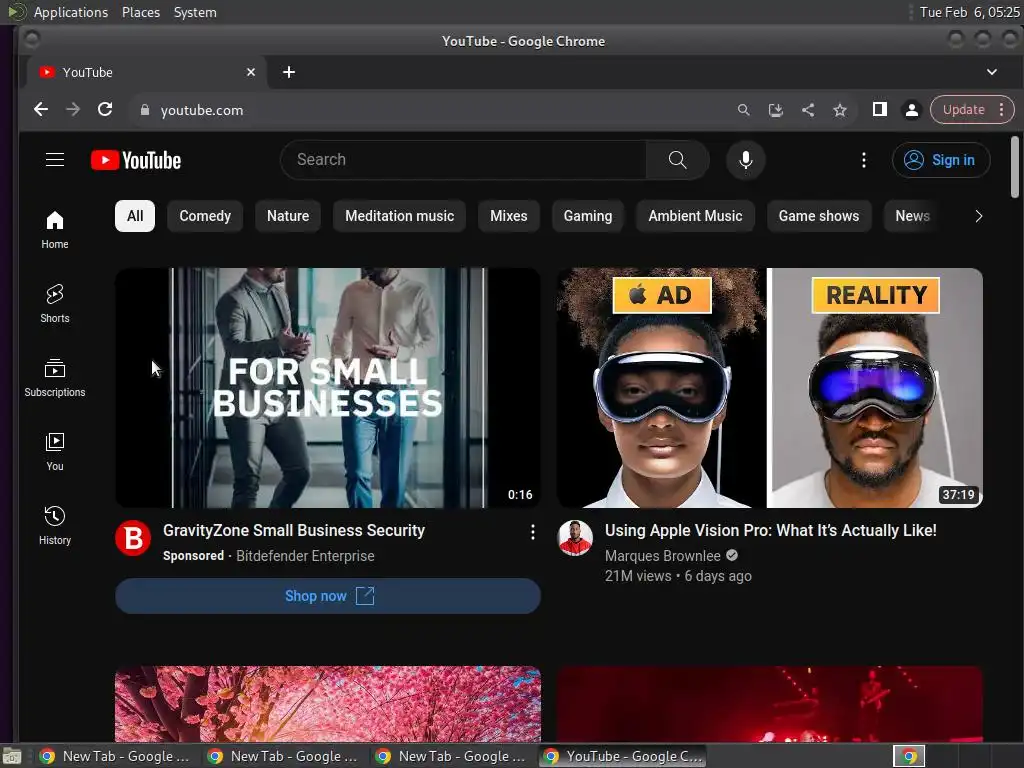
Task: Open Subscriptions from sidebar
Action: (x=55, y=378)
